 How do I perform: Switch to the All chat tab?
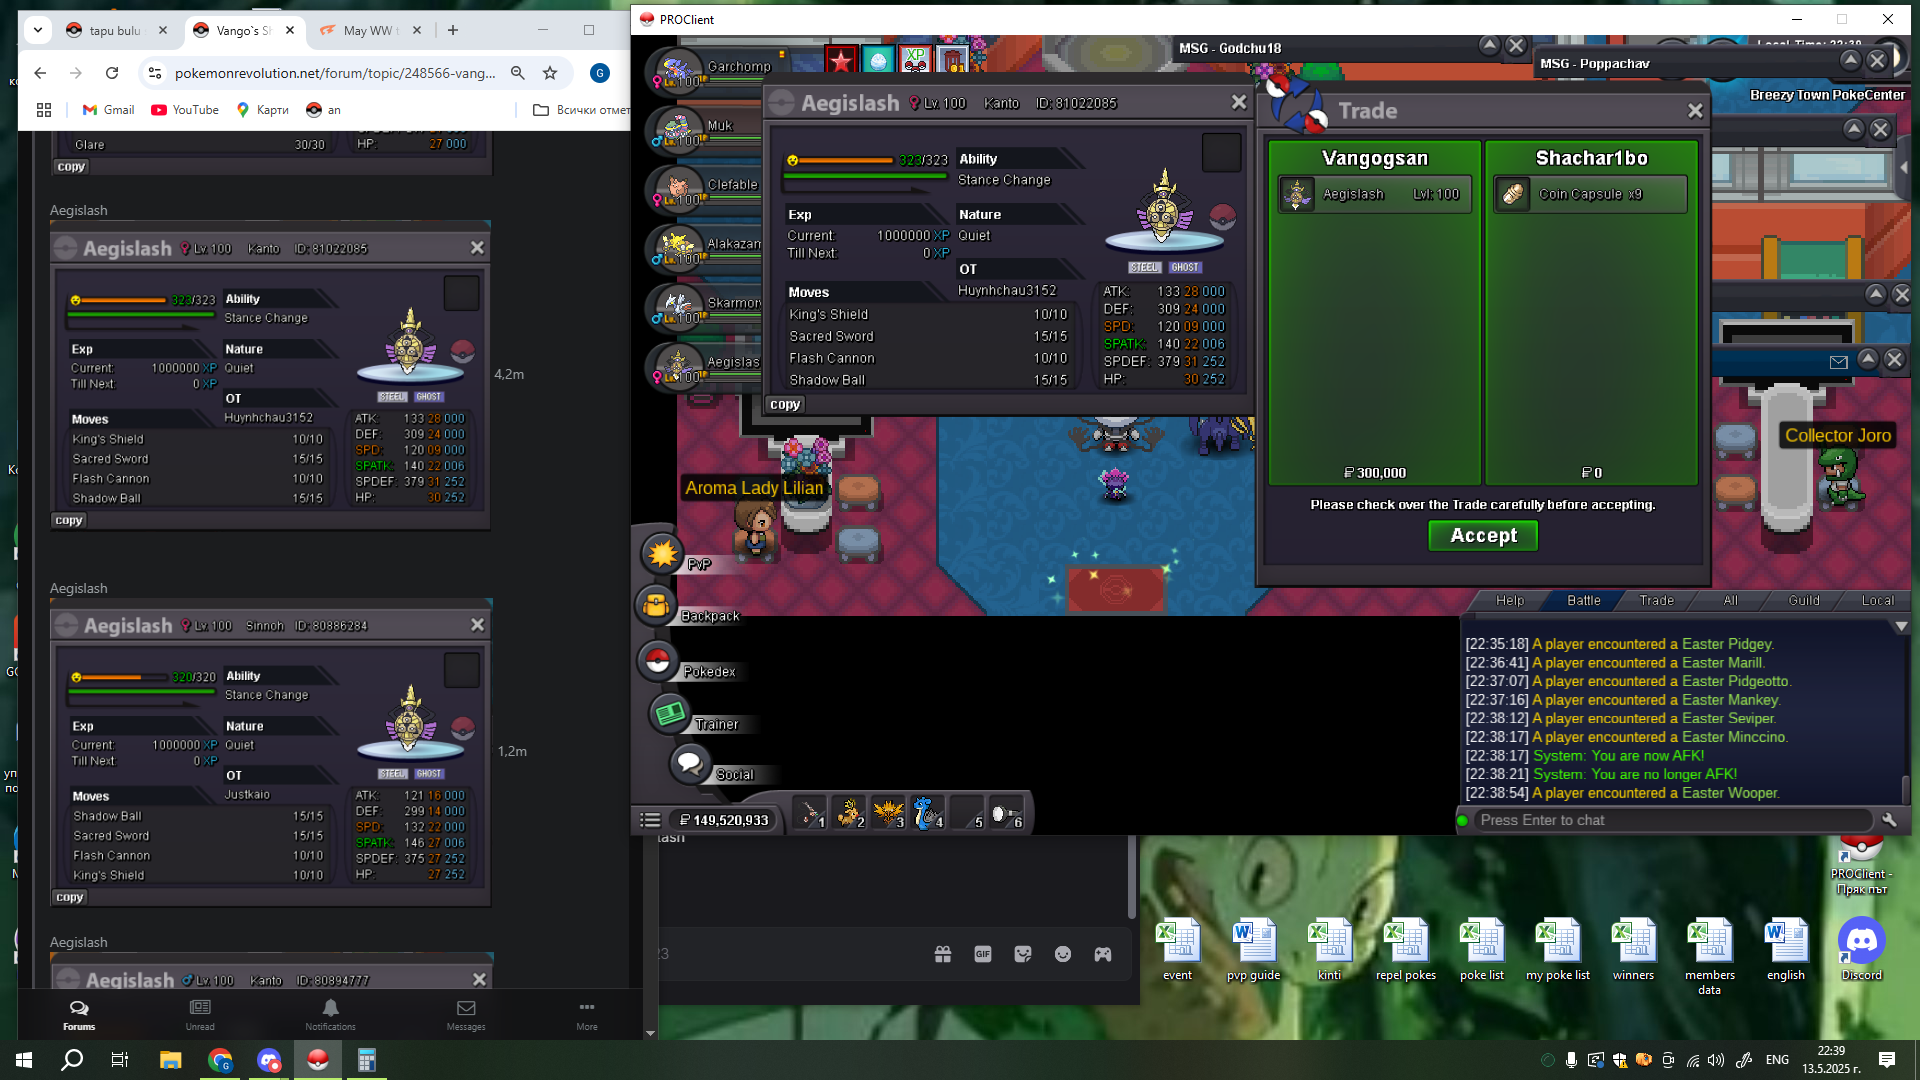click(1731, 600)
